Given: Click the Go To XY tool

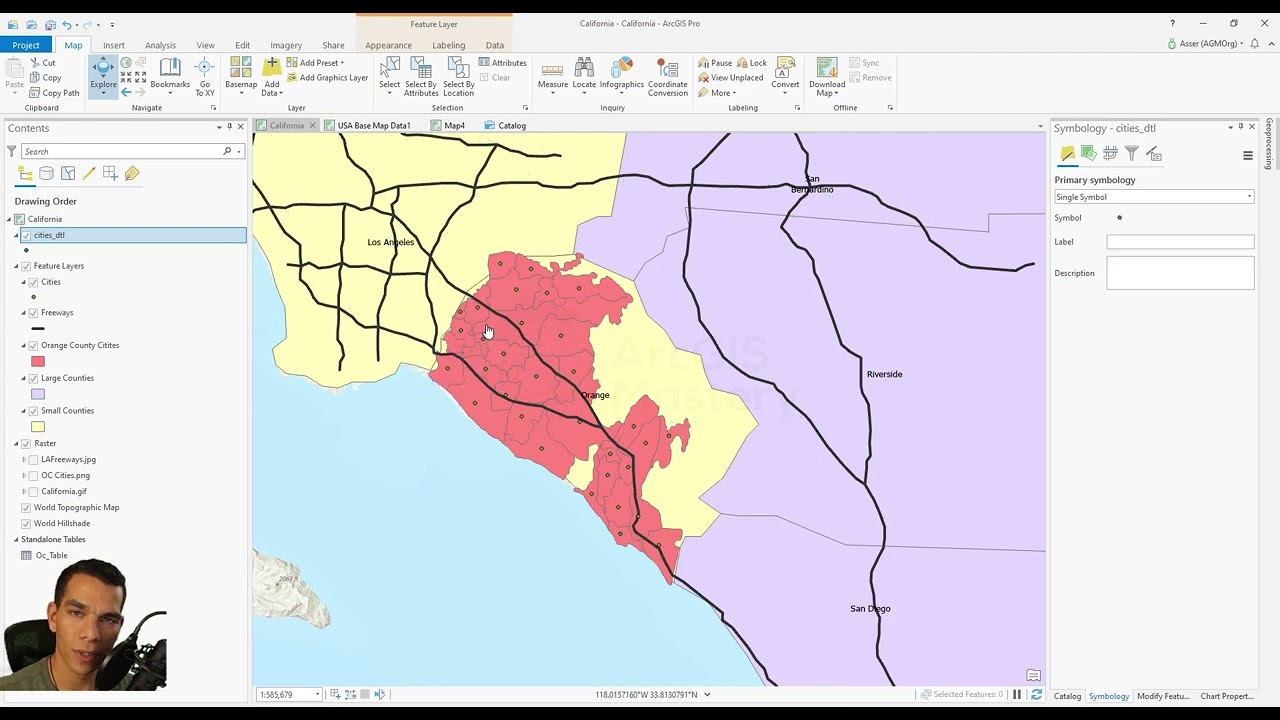Looking at the screenshot, I should pyautogui.click(x=204, y=76).
